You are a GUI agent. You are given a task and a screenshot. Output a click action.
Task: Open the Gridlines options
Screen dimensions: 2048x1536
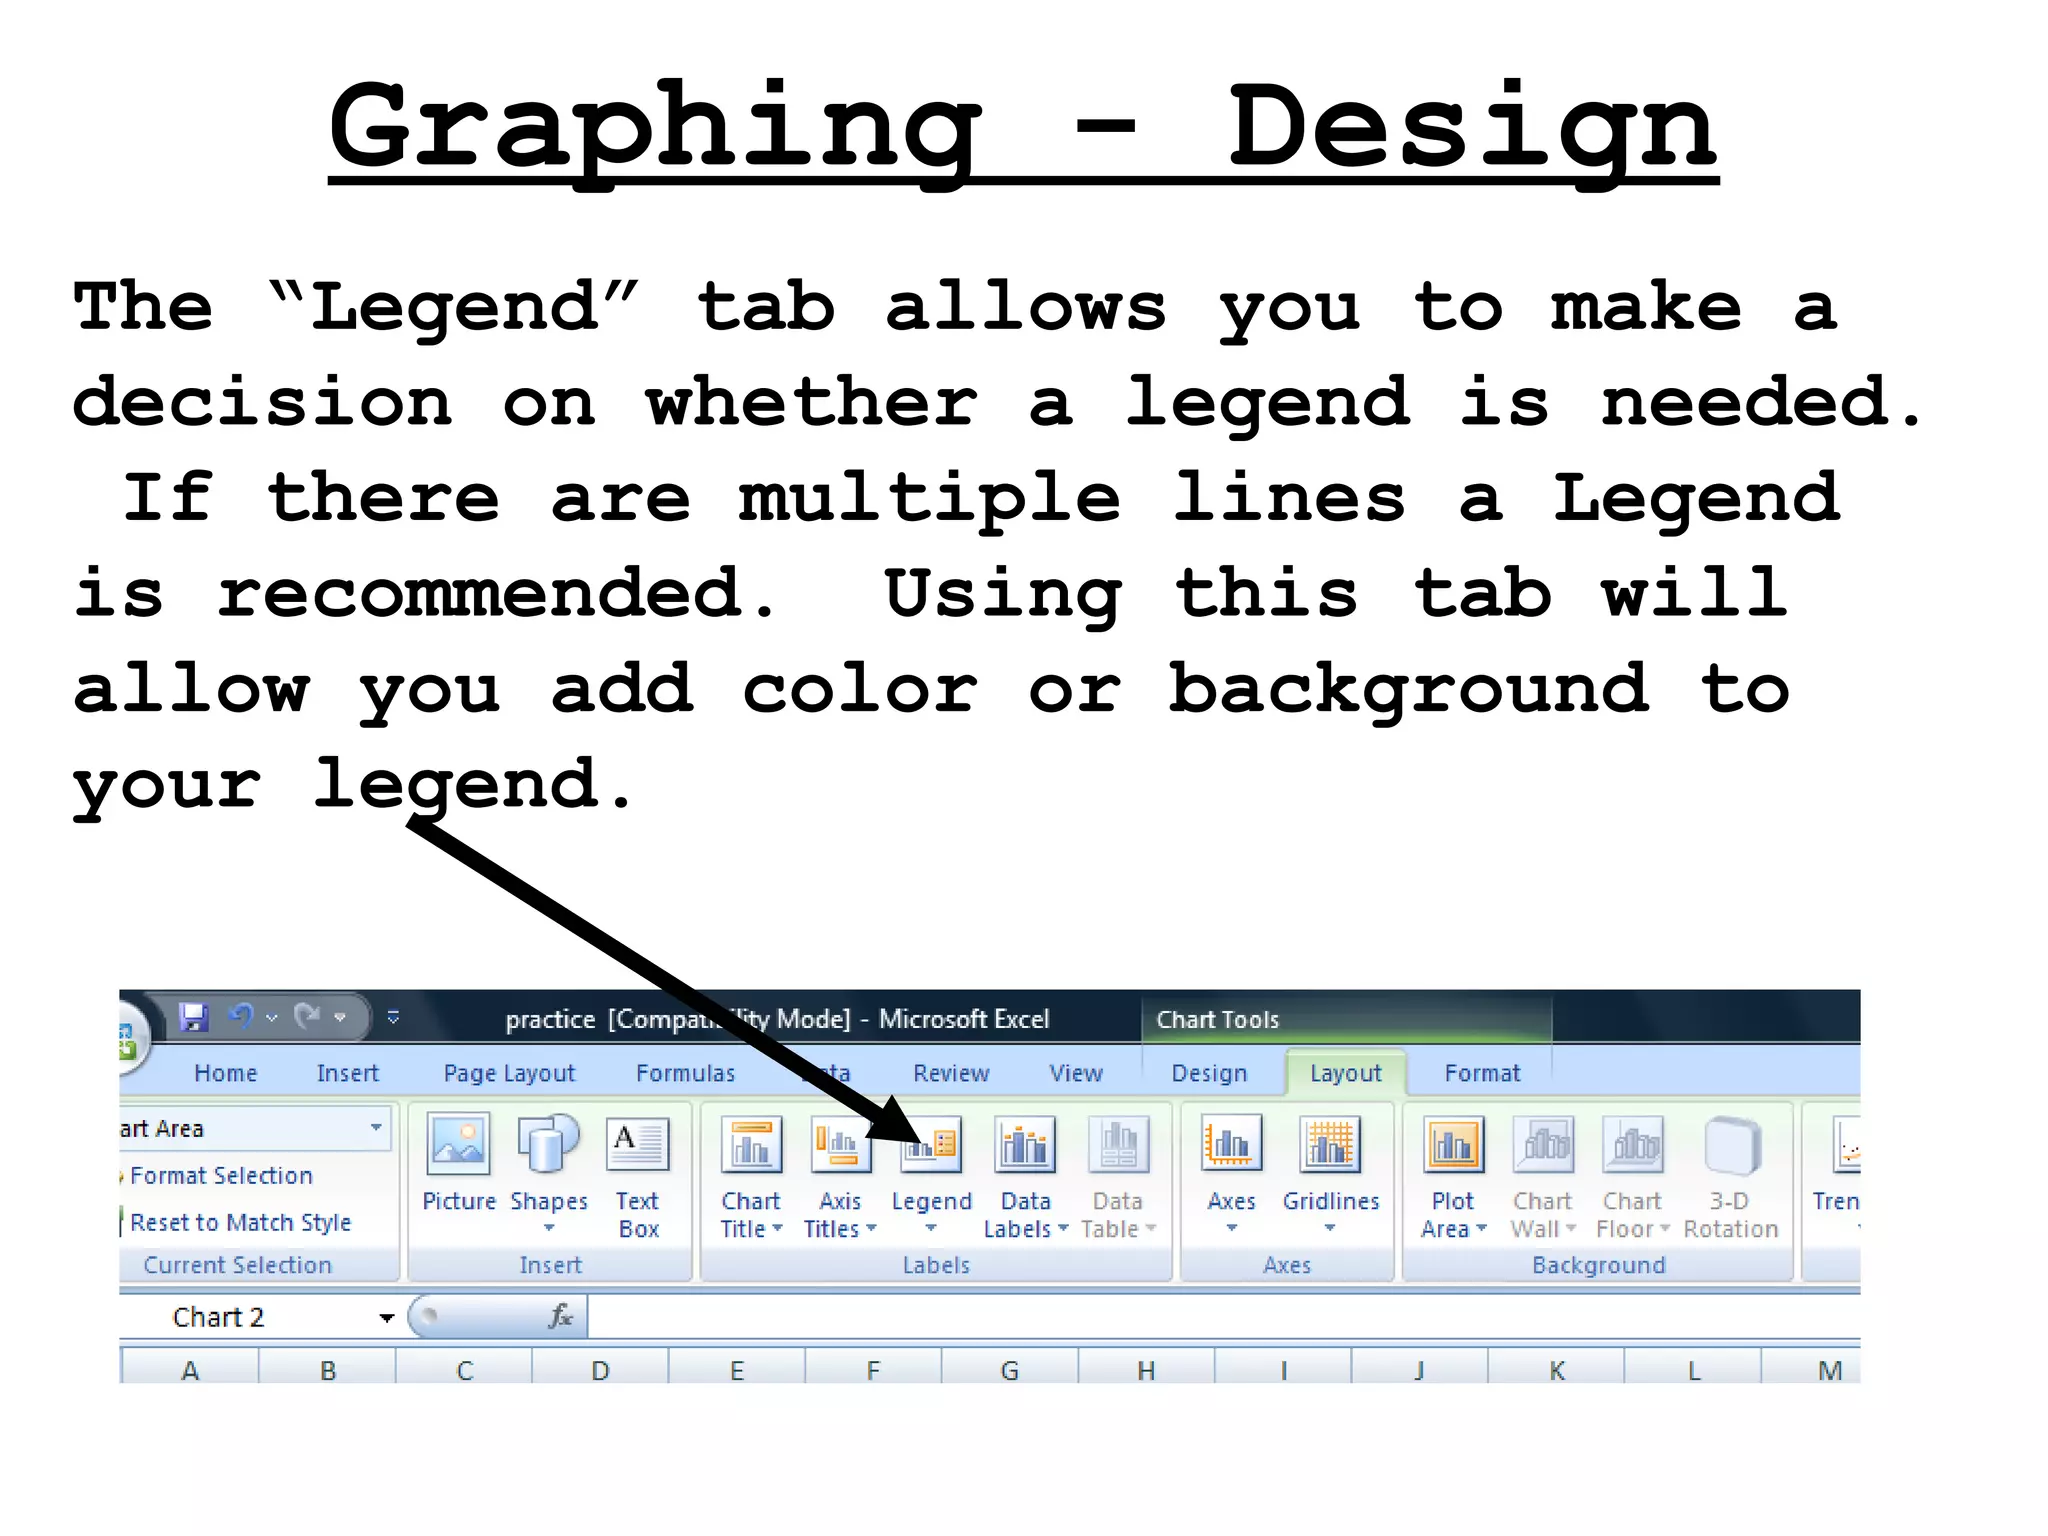[1331, 1175]
